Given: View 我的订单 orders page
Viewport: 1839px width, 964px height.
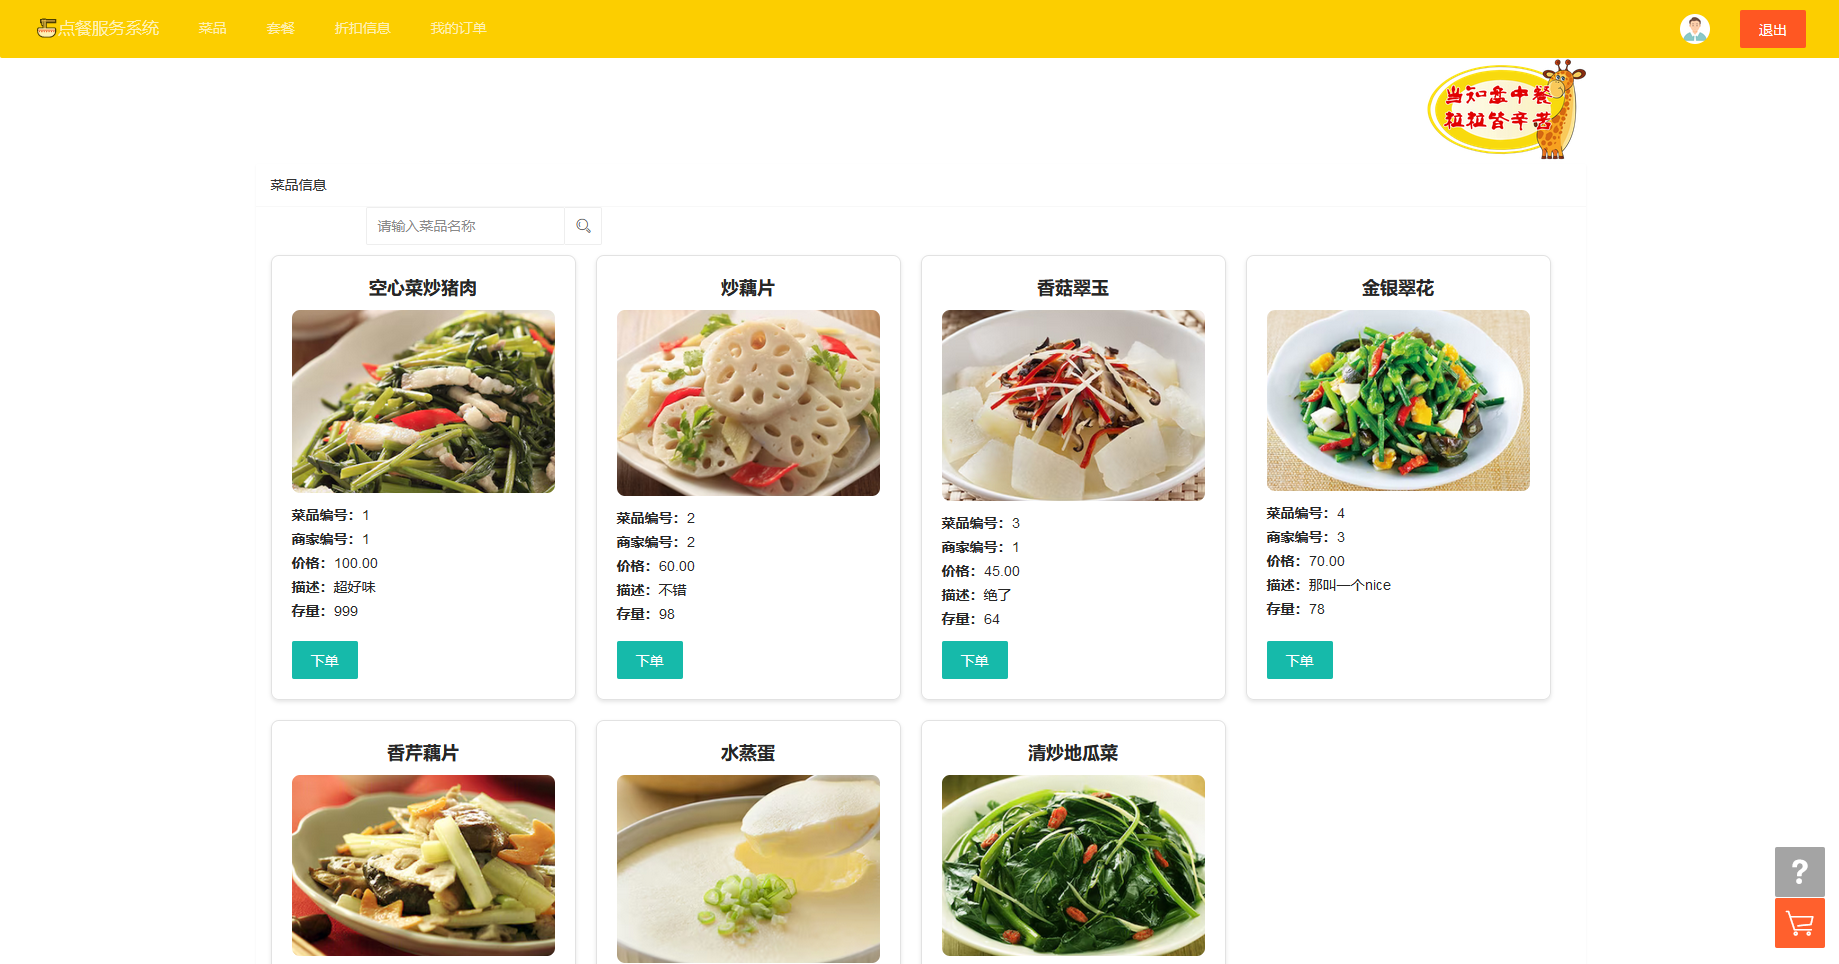Looking at the screenshot, I should (x=458, y=28).
